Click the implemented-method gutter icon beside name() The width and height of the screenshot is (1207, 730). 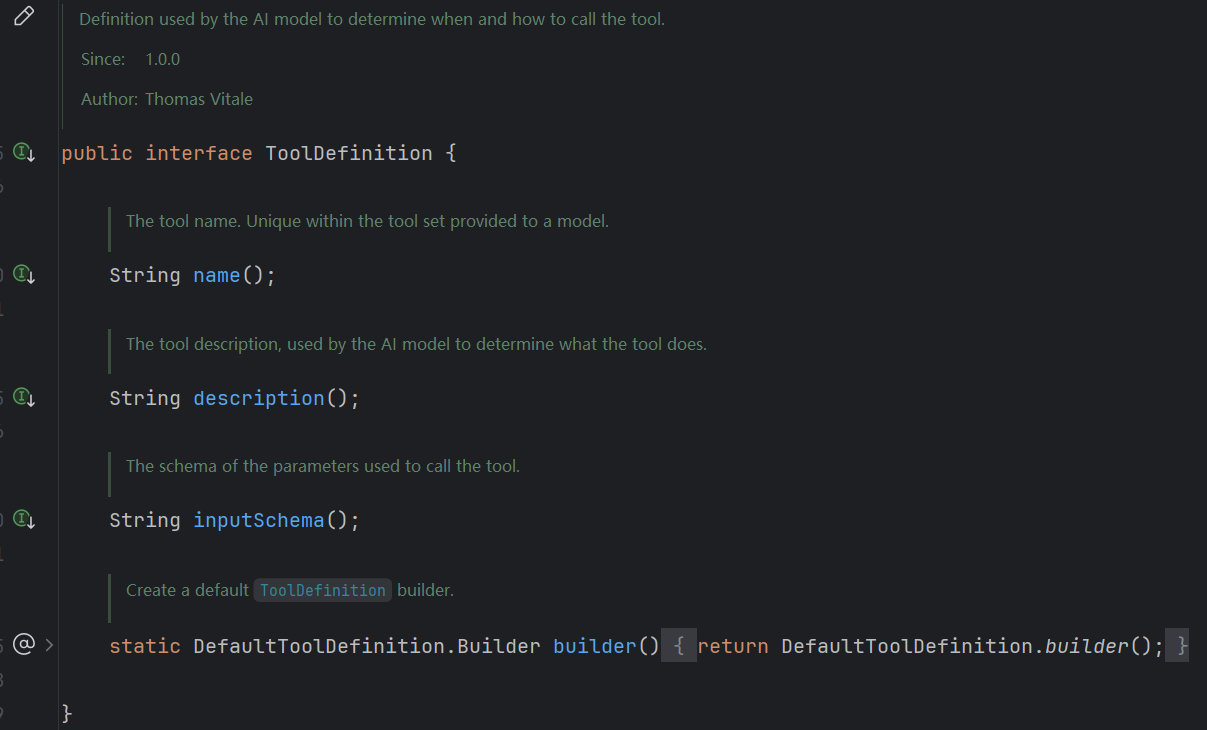coord(24,275)
